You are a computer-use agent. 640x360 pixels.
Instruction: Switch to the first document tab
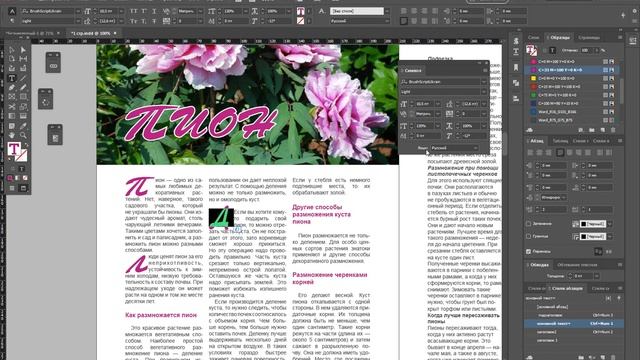[x=29, y=33]
